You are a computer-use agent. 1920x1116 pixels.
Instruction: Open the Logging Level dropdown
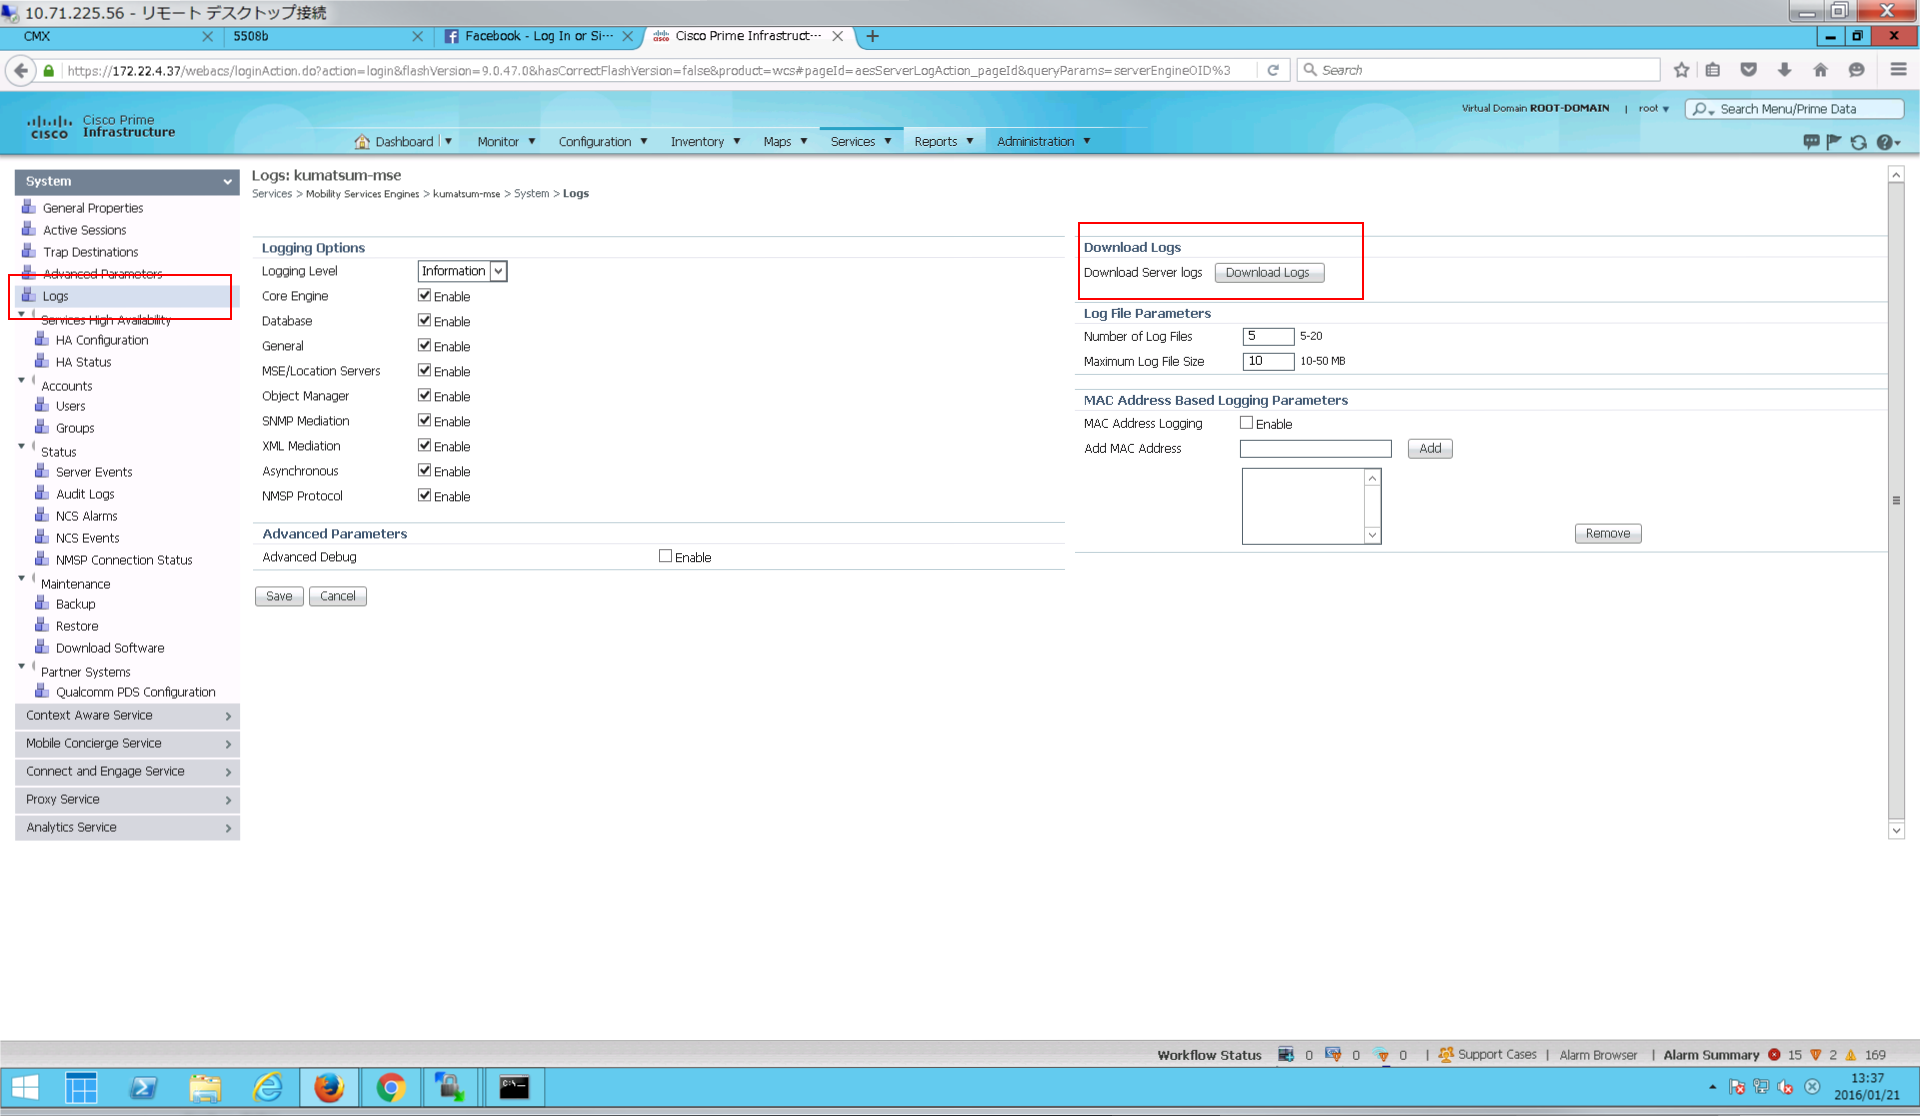tap(462, 271)
